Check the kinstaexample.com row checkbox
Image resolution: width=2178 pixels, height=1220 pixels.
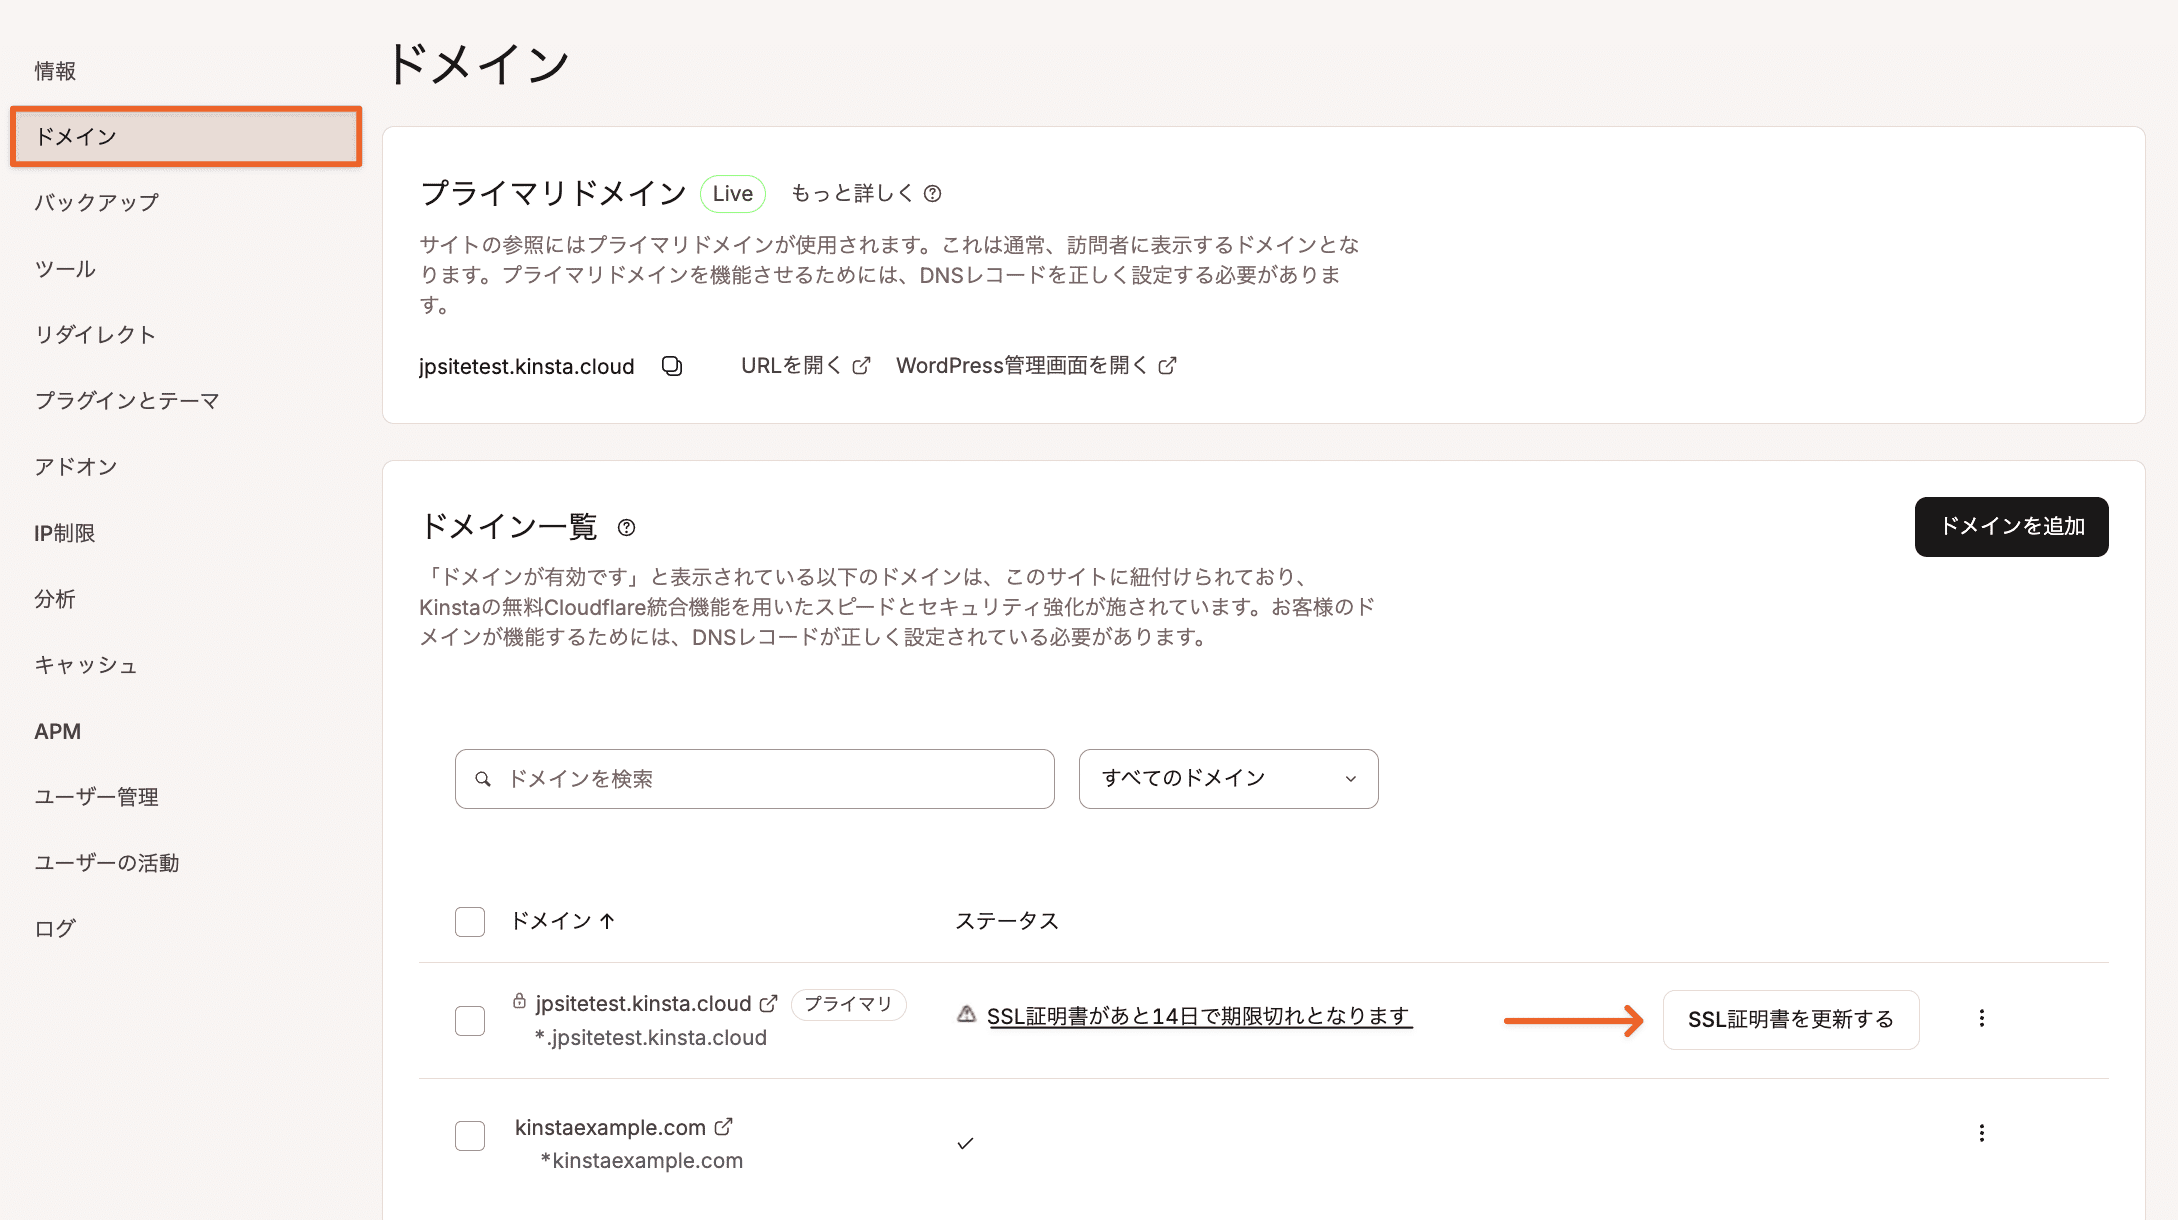[x=469, y=1135]
